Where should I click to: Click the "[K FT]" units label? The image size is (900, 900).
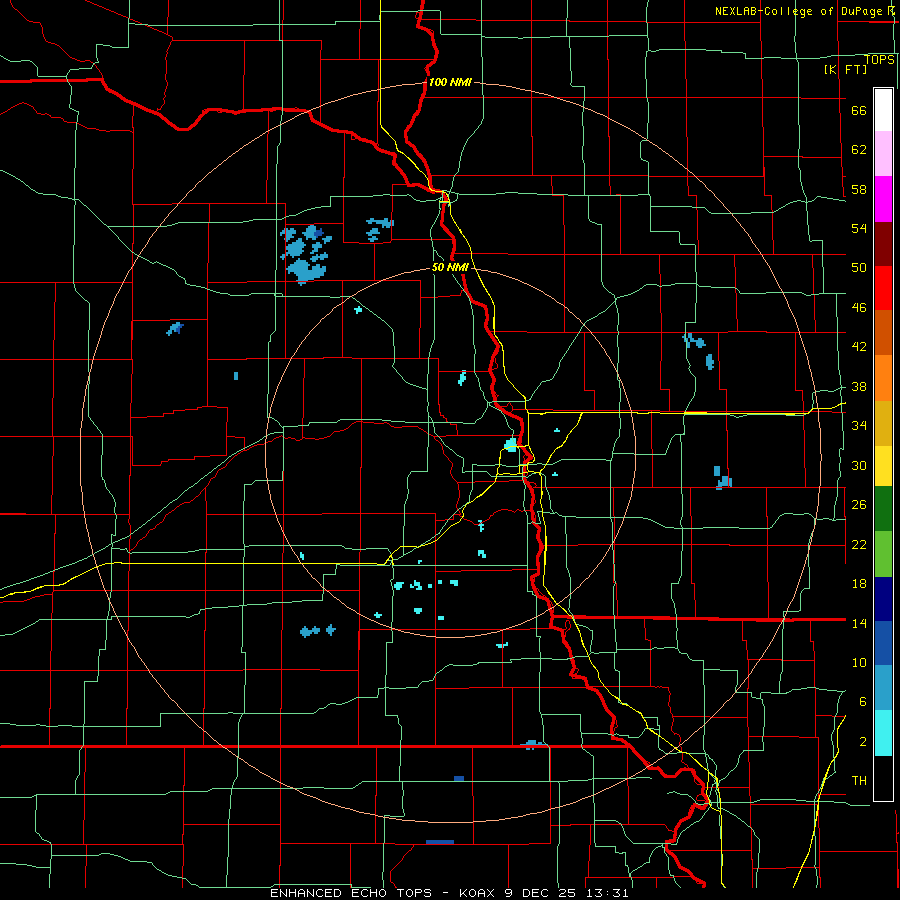coord(845,69)
